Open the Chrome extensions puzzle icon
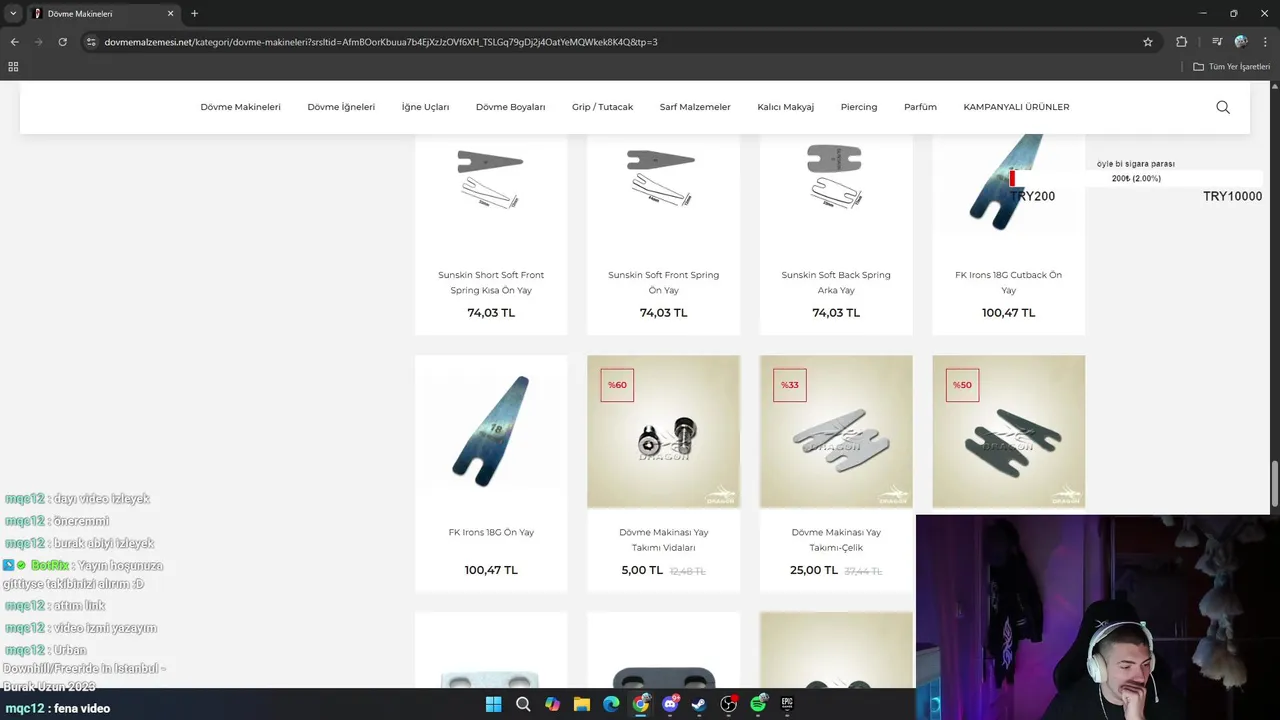 (x=1182, y=42)
